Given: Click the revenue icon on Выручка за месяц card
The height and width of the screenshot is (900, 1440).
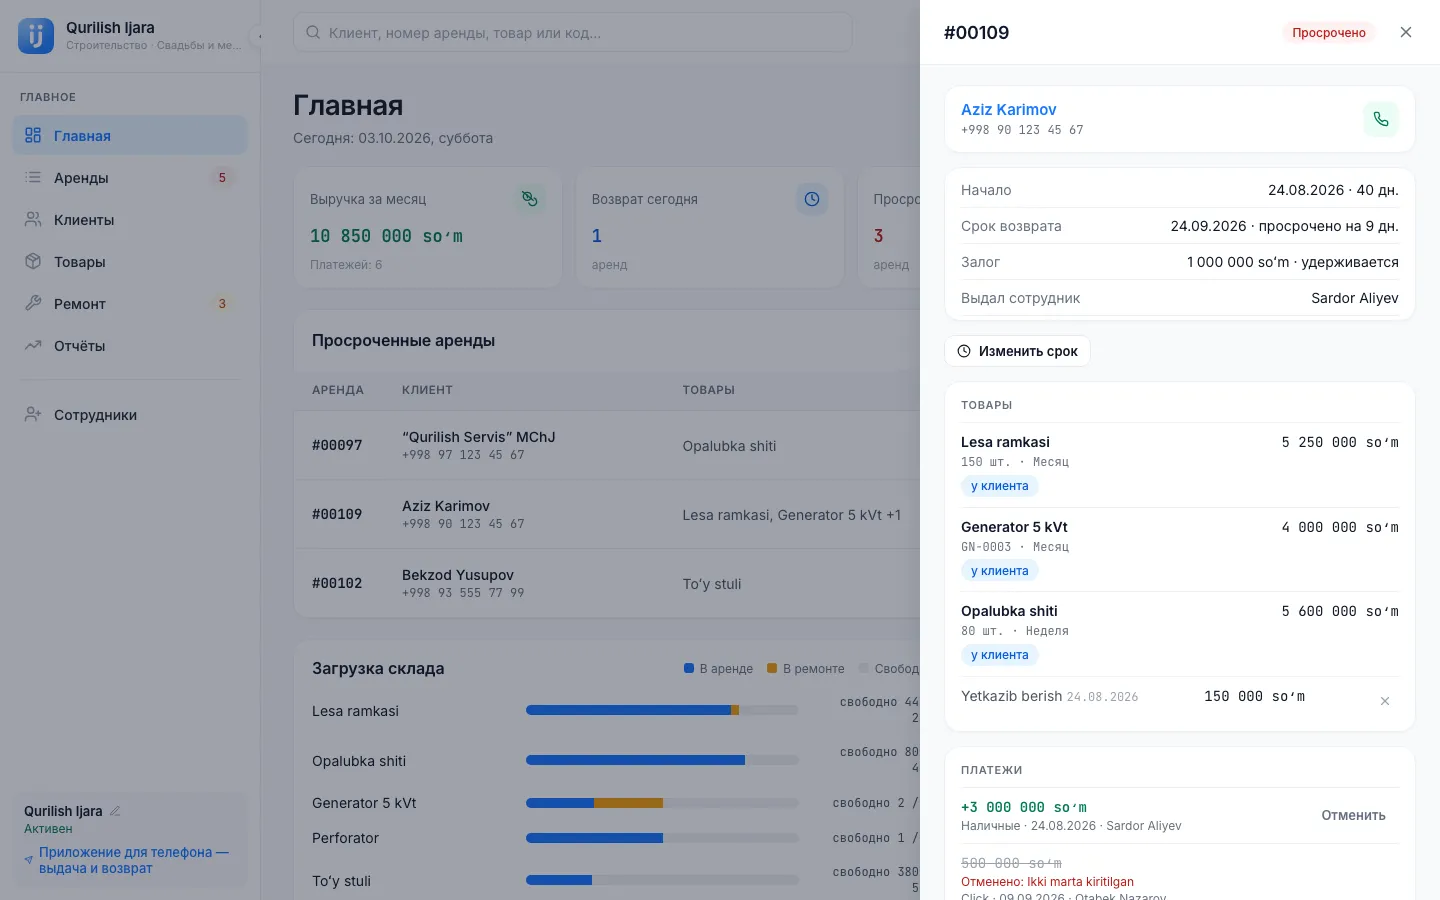Looking at the screenshot, I should coord(530,199).
